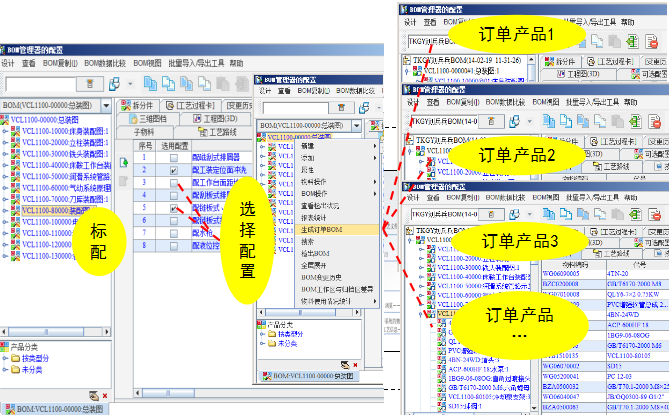Image resolution: width=669 pixels, height=415 pixels.
Task: Toggle the checkbox in configuration row 1
Action: pos(174,158)
